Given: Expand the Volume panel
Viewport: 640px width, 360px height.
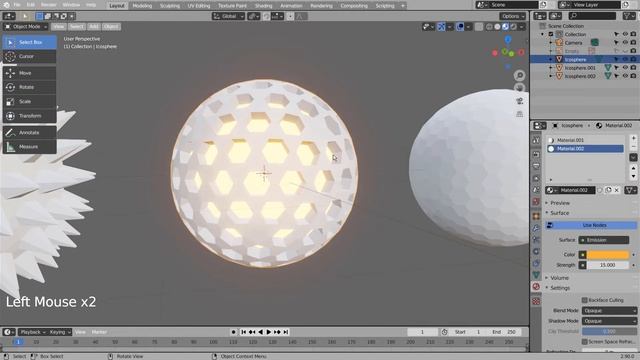Looking at the screenshot, I should pyautogui.click(x=560, y=278).
